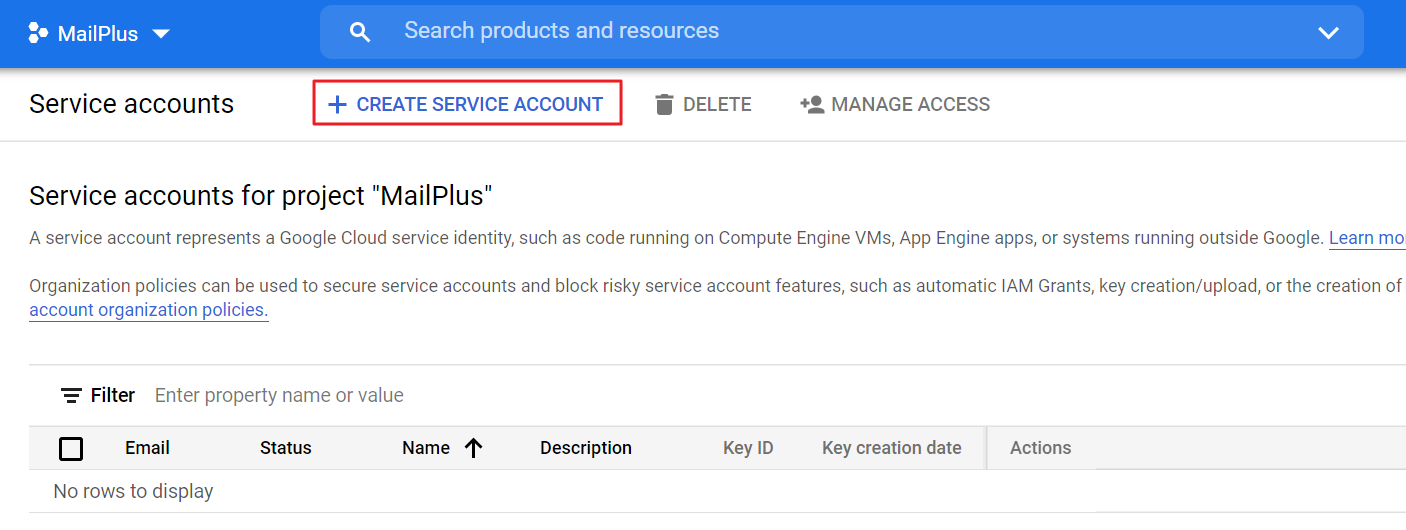Screen dimensions: 1406x530
Task: Open Manage Access
Action: (x=895, y=104)
